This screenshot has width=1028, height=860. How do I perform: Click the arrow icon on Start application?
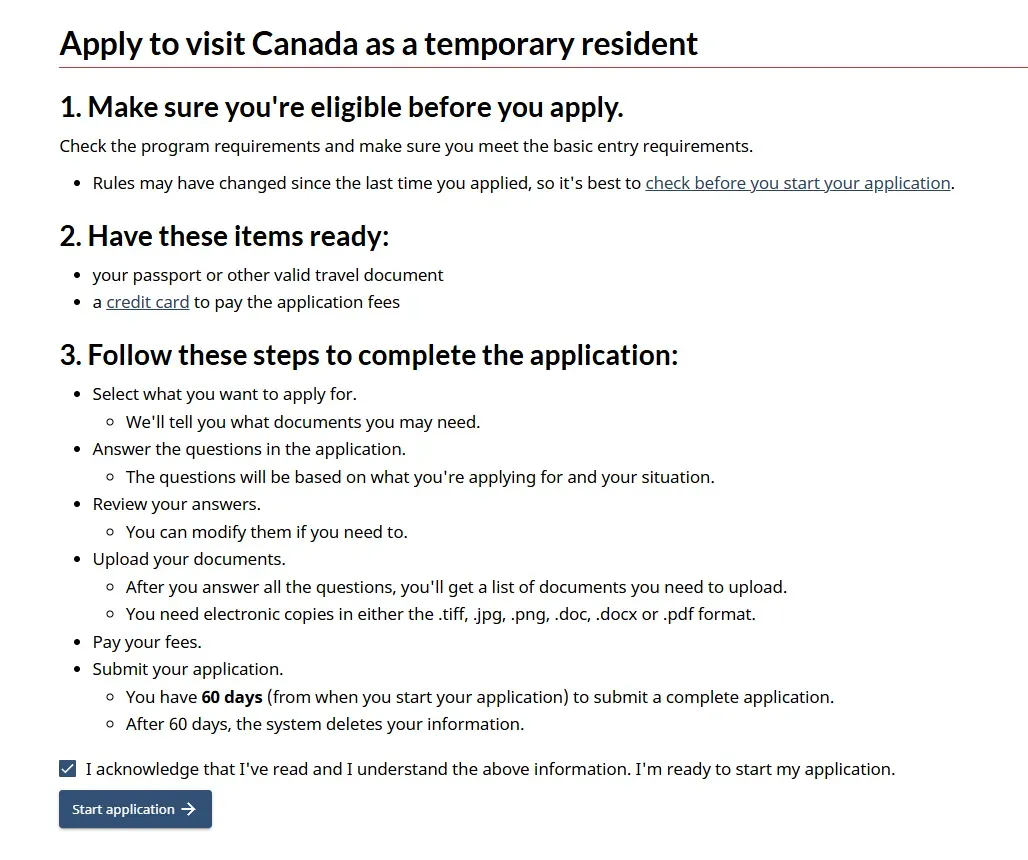(x=188, y=810)
